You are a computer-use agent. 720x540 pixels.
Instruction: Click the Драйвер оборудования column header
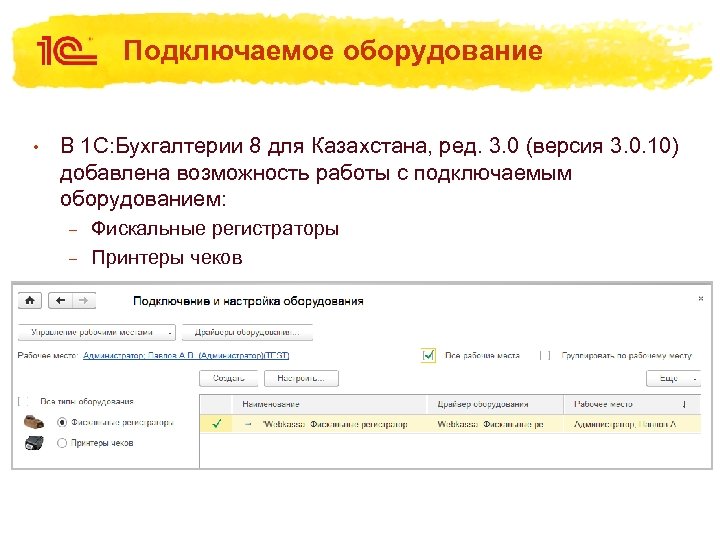click(x=495, y=404)
